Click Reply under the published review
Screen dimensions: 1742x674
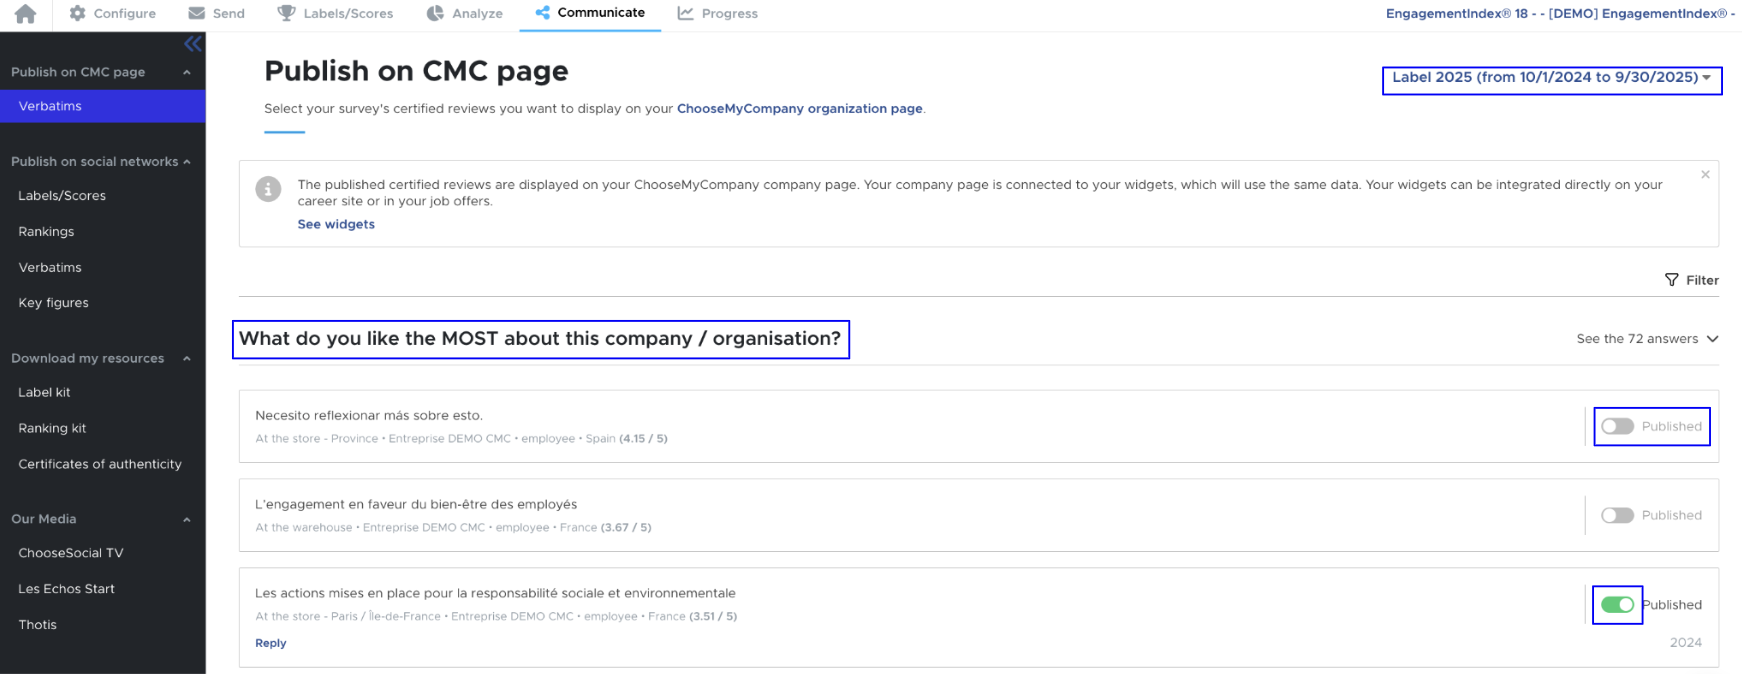[270, 643]
